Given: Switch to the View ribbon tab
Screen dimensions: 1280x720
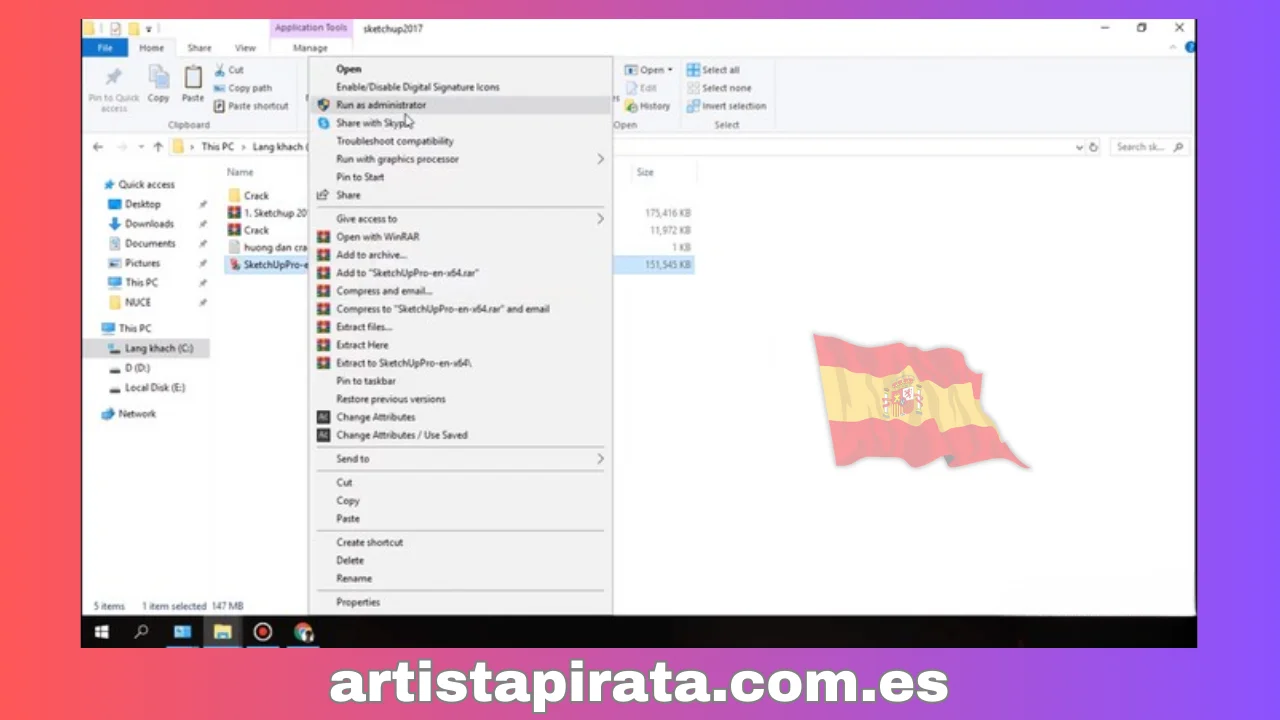Looking at the screenshot, I should 245,48.
